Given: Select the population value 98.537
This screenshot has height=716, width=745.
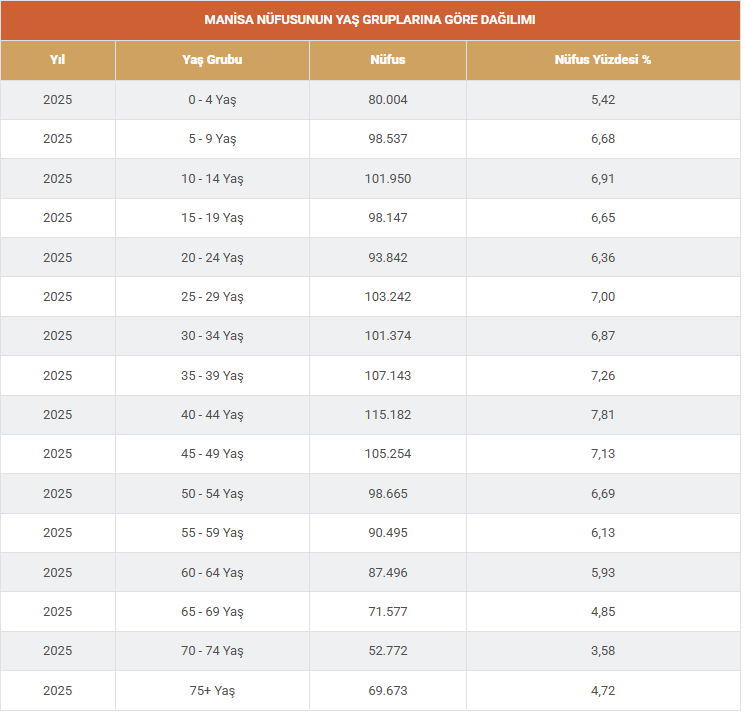Looking at the screenshot, I should point(388,139).
